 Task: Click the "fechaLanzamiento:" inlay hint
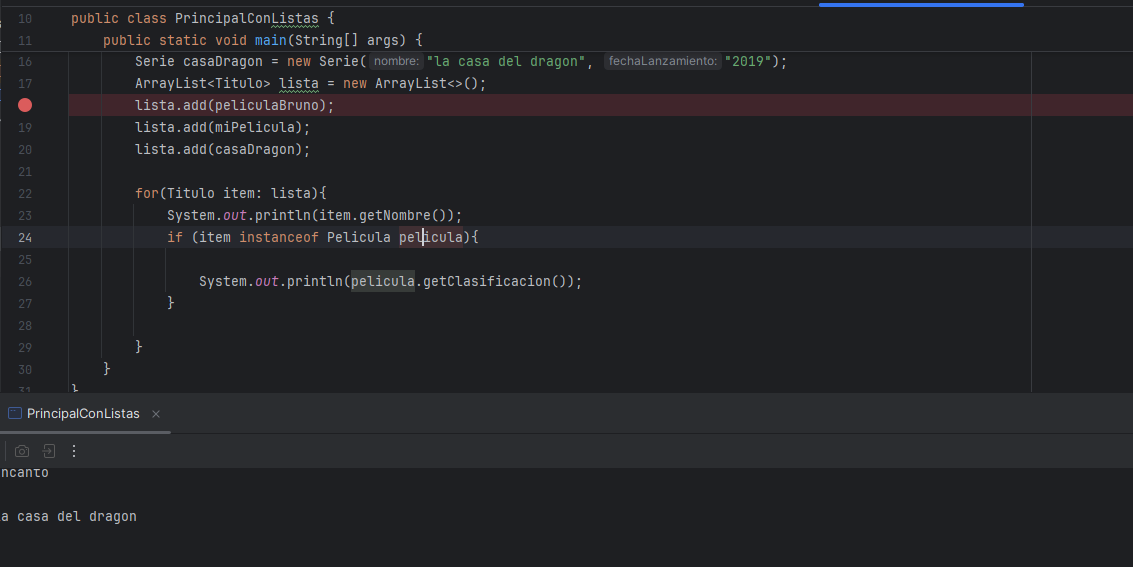tap(663, 61)
